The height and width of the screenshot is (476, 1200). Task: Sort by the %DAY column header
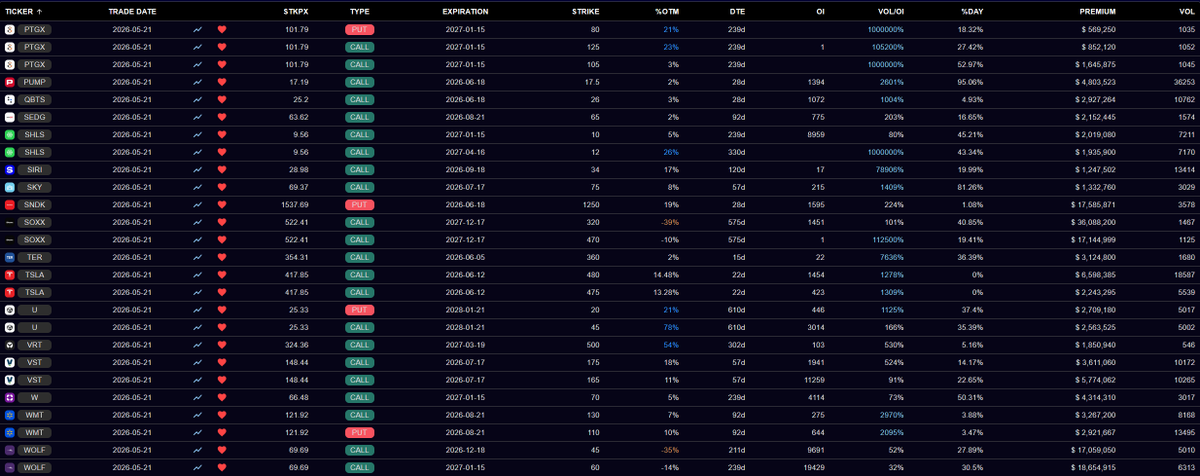tap(972, 10)
